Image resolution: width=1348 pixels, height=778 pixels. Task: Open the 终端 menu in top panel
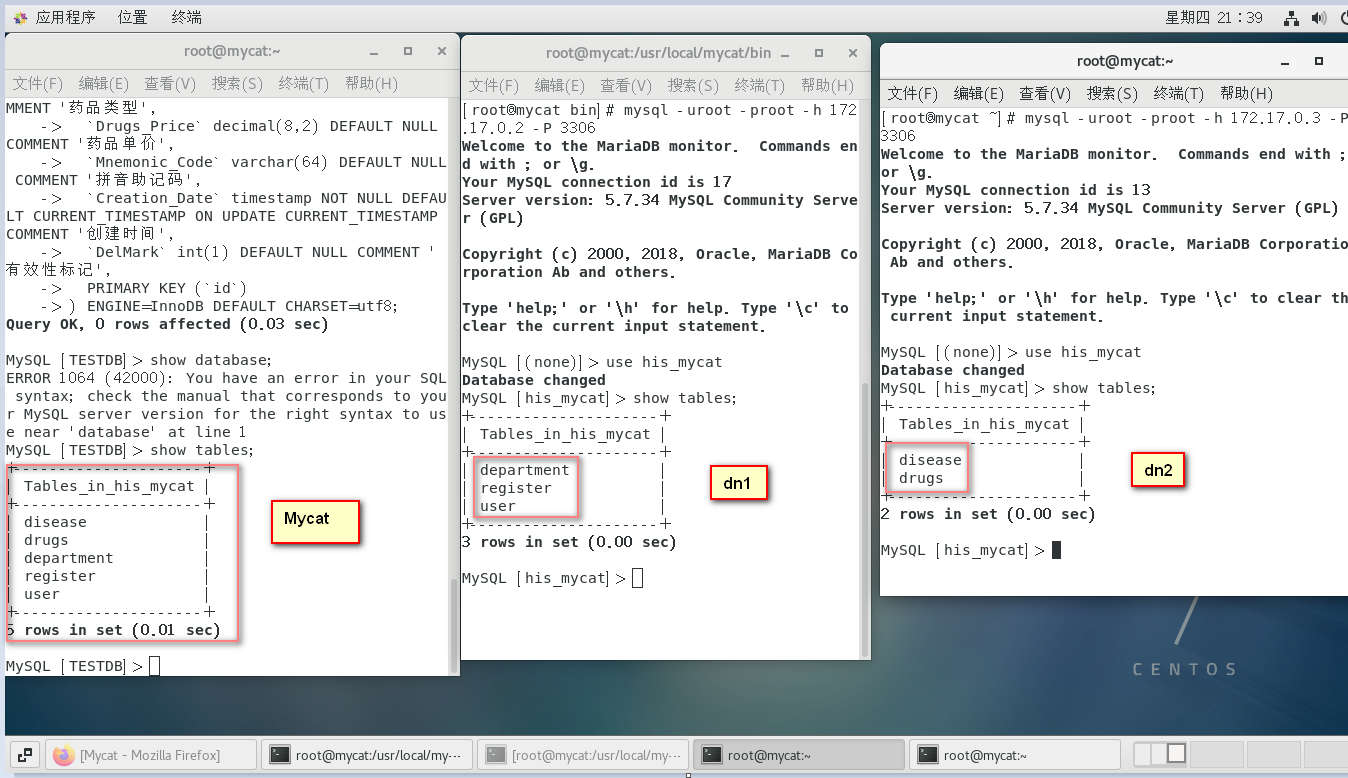[186, 17]
